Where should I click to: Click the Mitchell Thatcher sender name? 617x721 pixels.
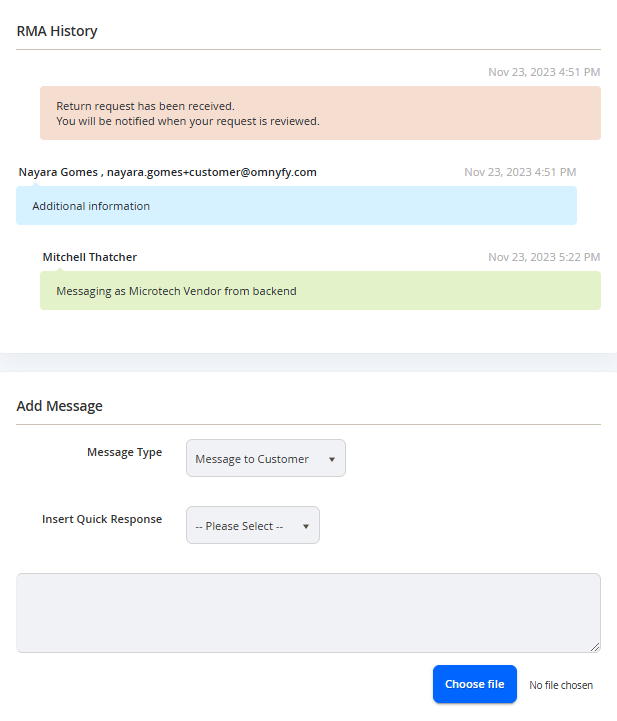pyautogui.click(x=90, y=257)
